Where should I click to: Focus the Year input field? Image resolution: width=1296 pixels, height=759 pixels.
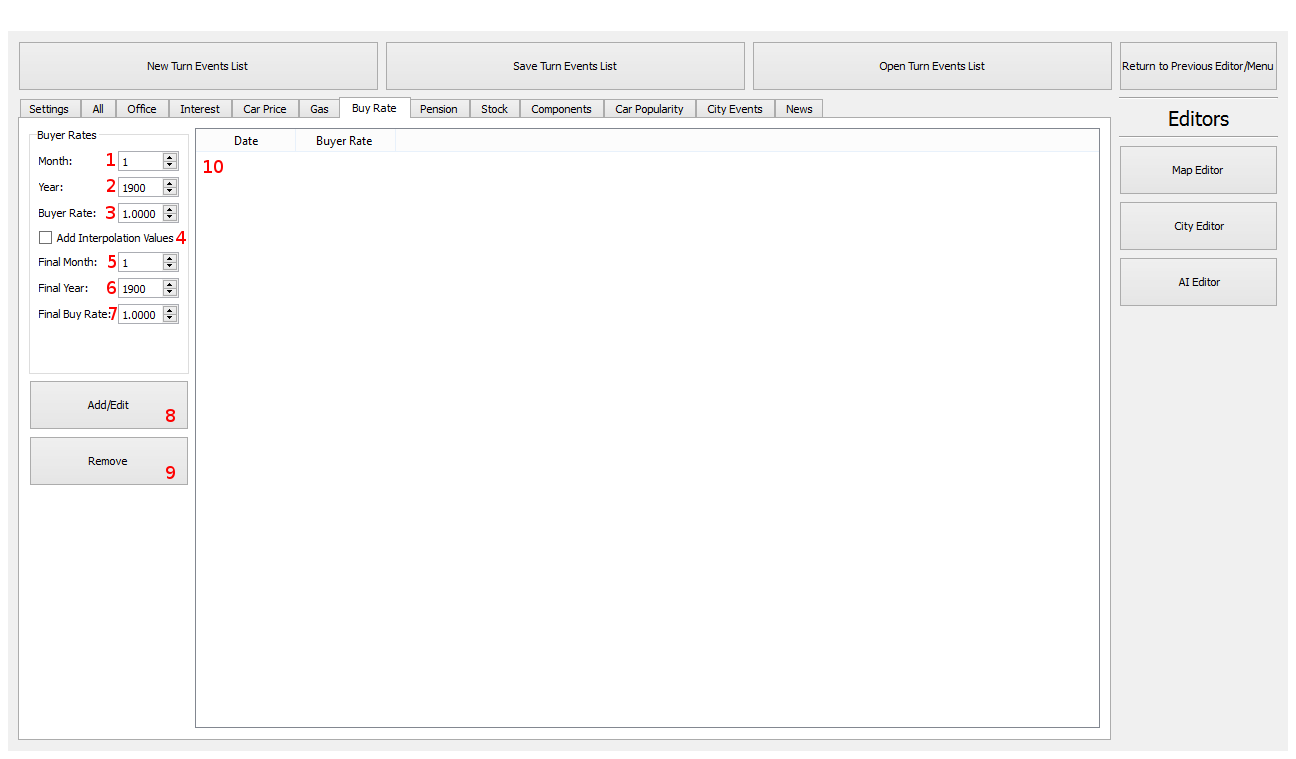[140, 187]
